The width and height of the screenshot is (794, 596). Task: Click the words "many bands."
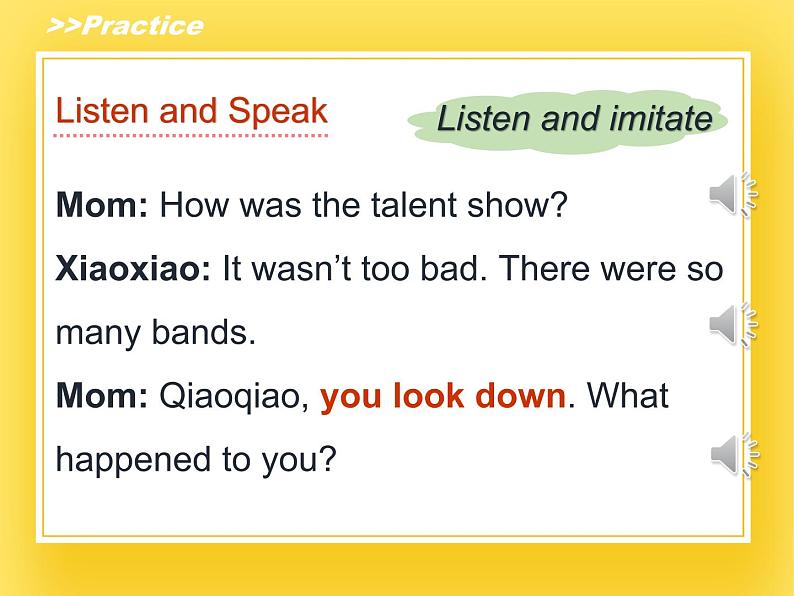coord(155,333)
